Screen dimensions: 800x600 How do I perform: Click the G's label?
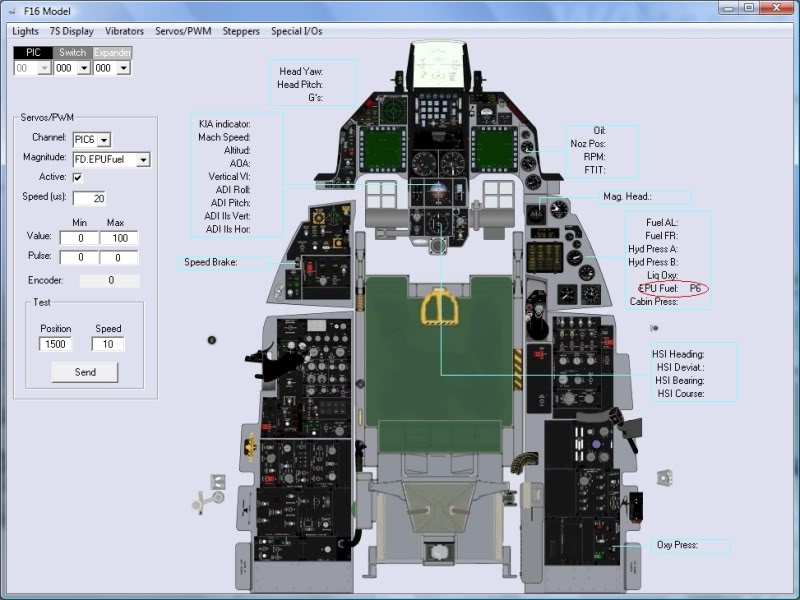click(x=315, y=97)
